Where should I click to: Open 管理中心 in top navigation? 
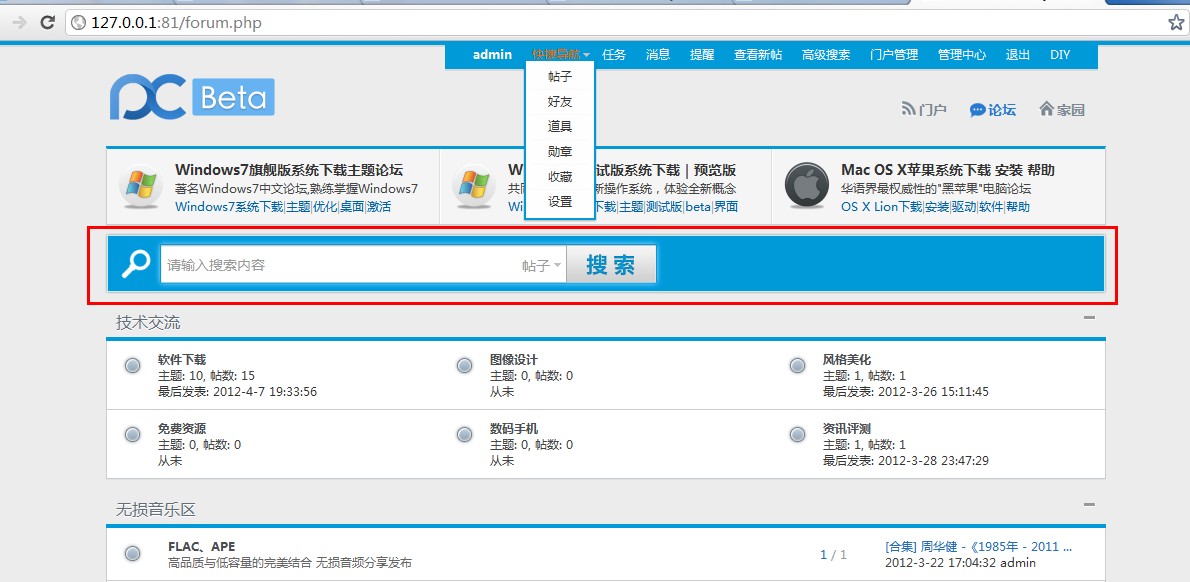point(962,55)
